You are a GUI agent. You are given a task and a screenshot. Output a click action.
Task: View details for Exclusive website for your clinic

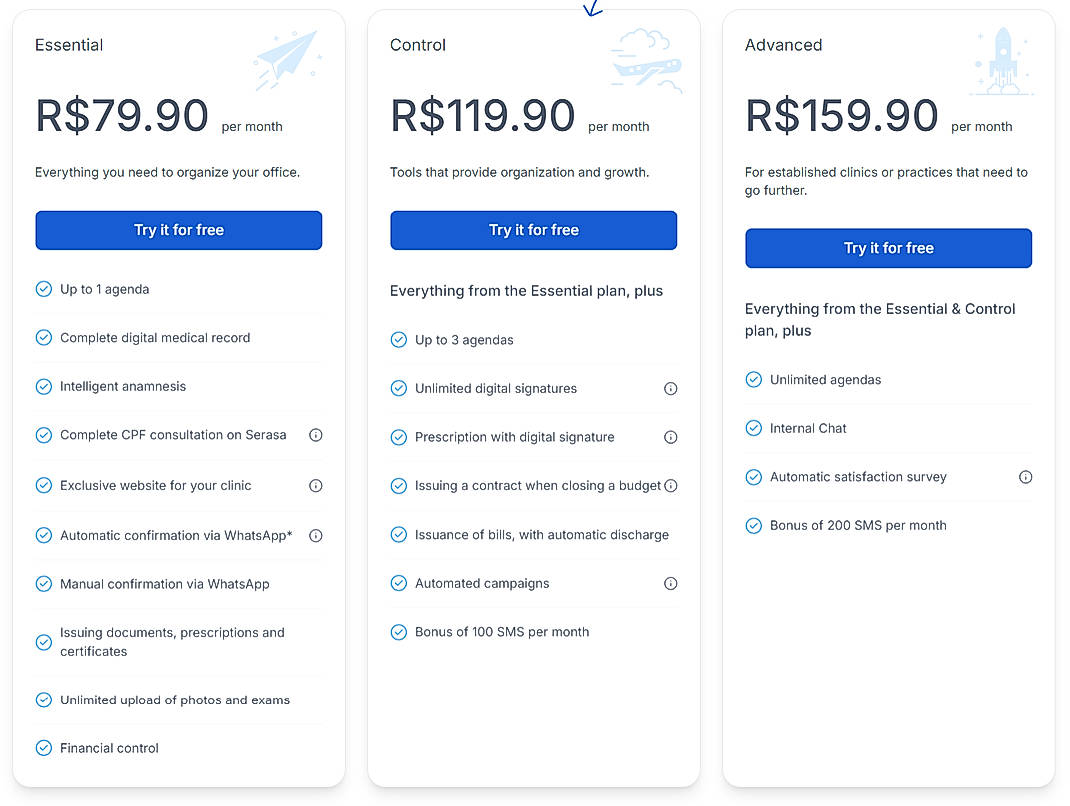click(x=316, y=485)
